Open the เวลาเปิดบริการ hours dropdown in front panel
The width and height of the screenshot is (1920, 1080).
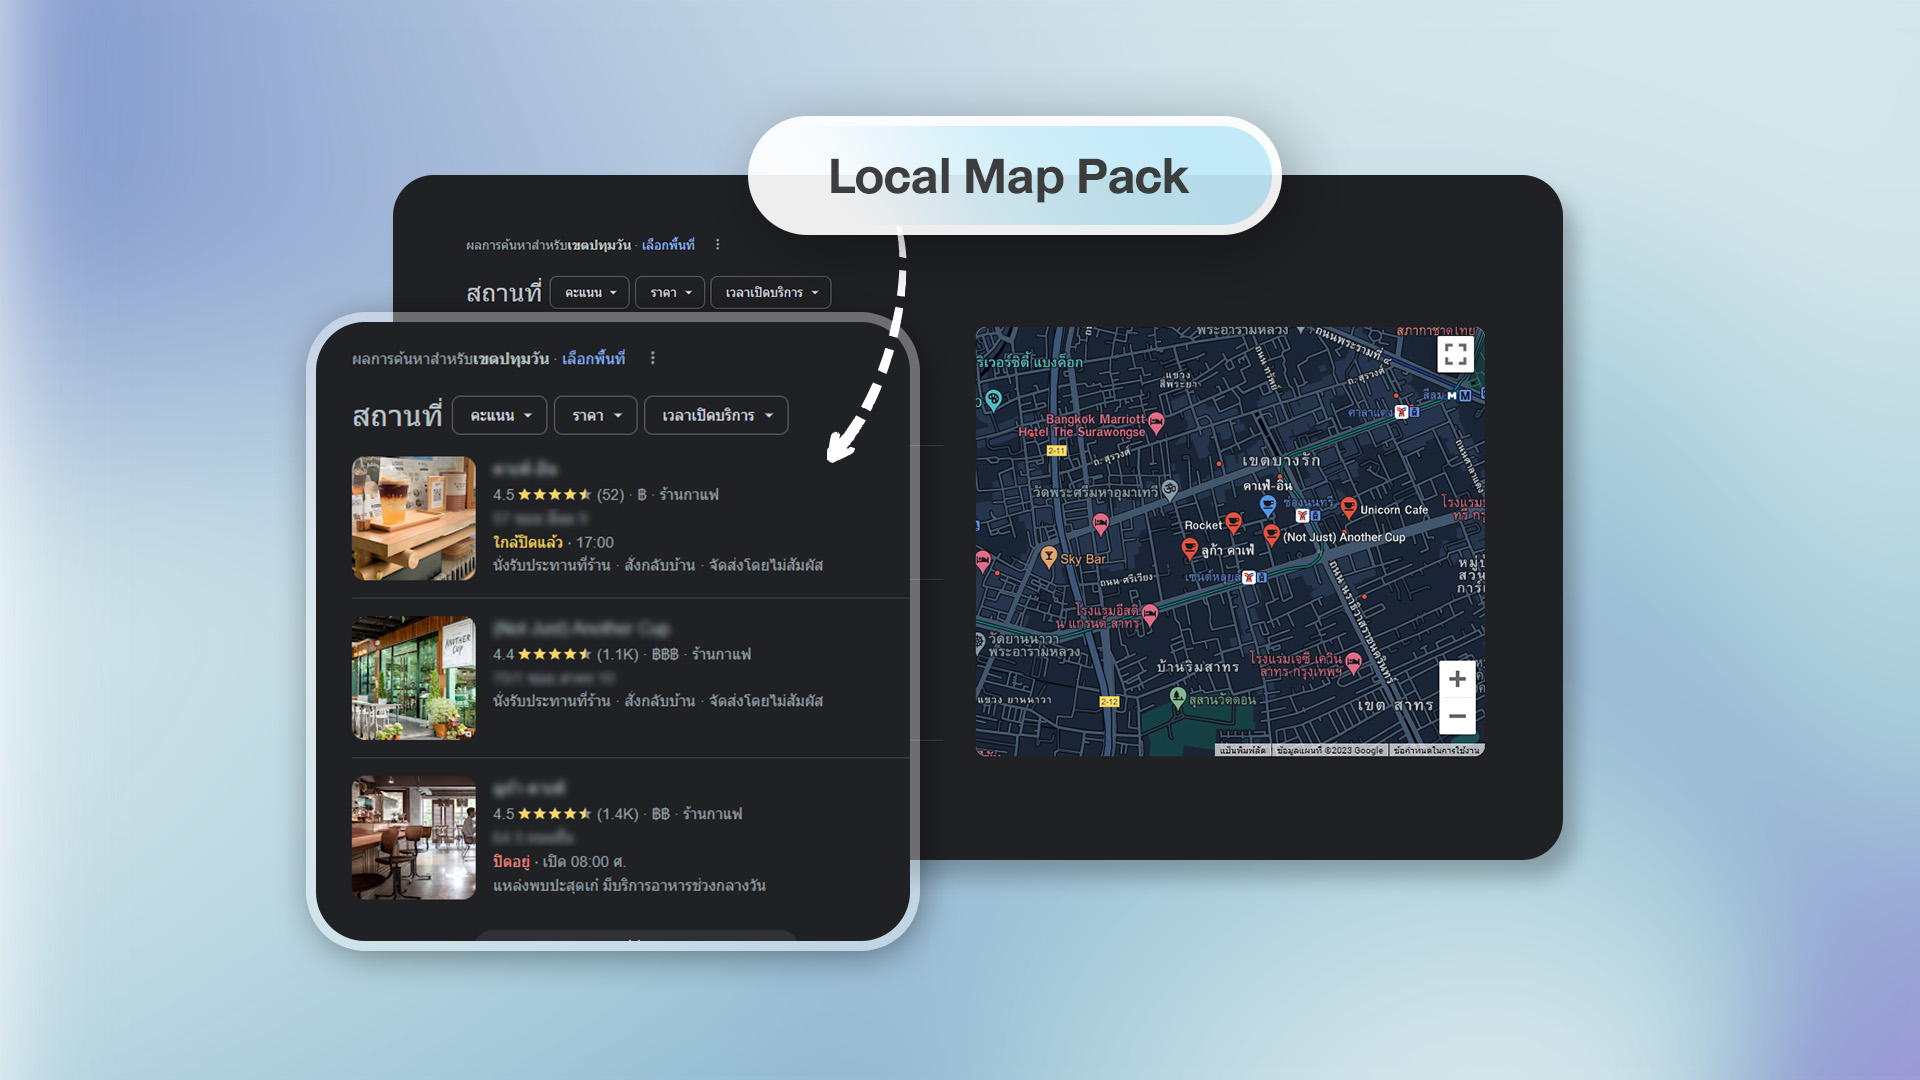pyautogui.click(x=716, y=415)
